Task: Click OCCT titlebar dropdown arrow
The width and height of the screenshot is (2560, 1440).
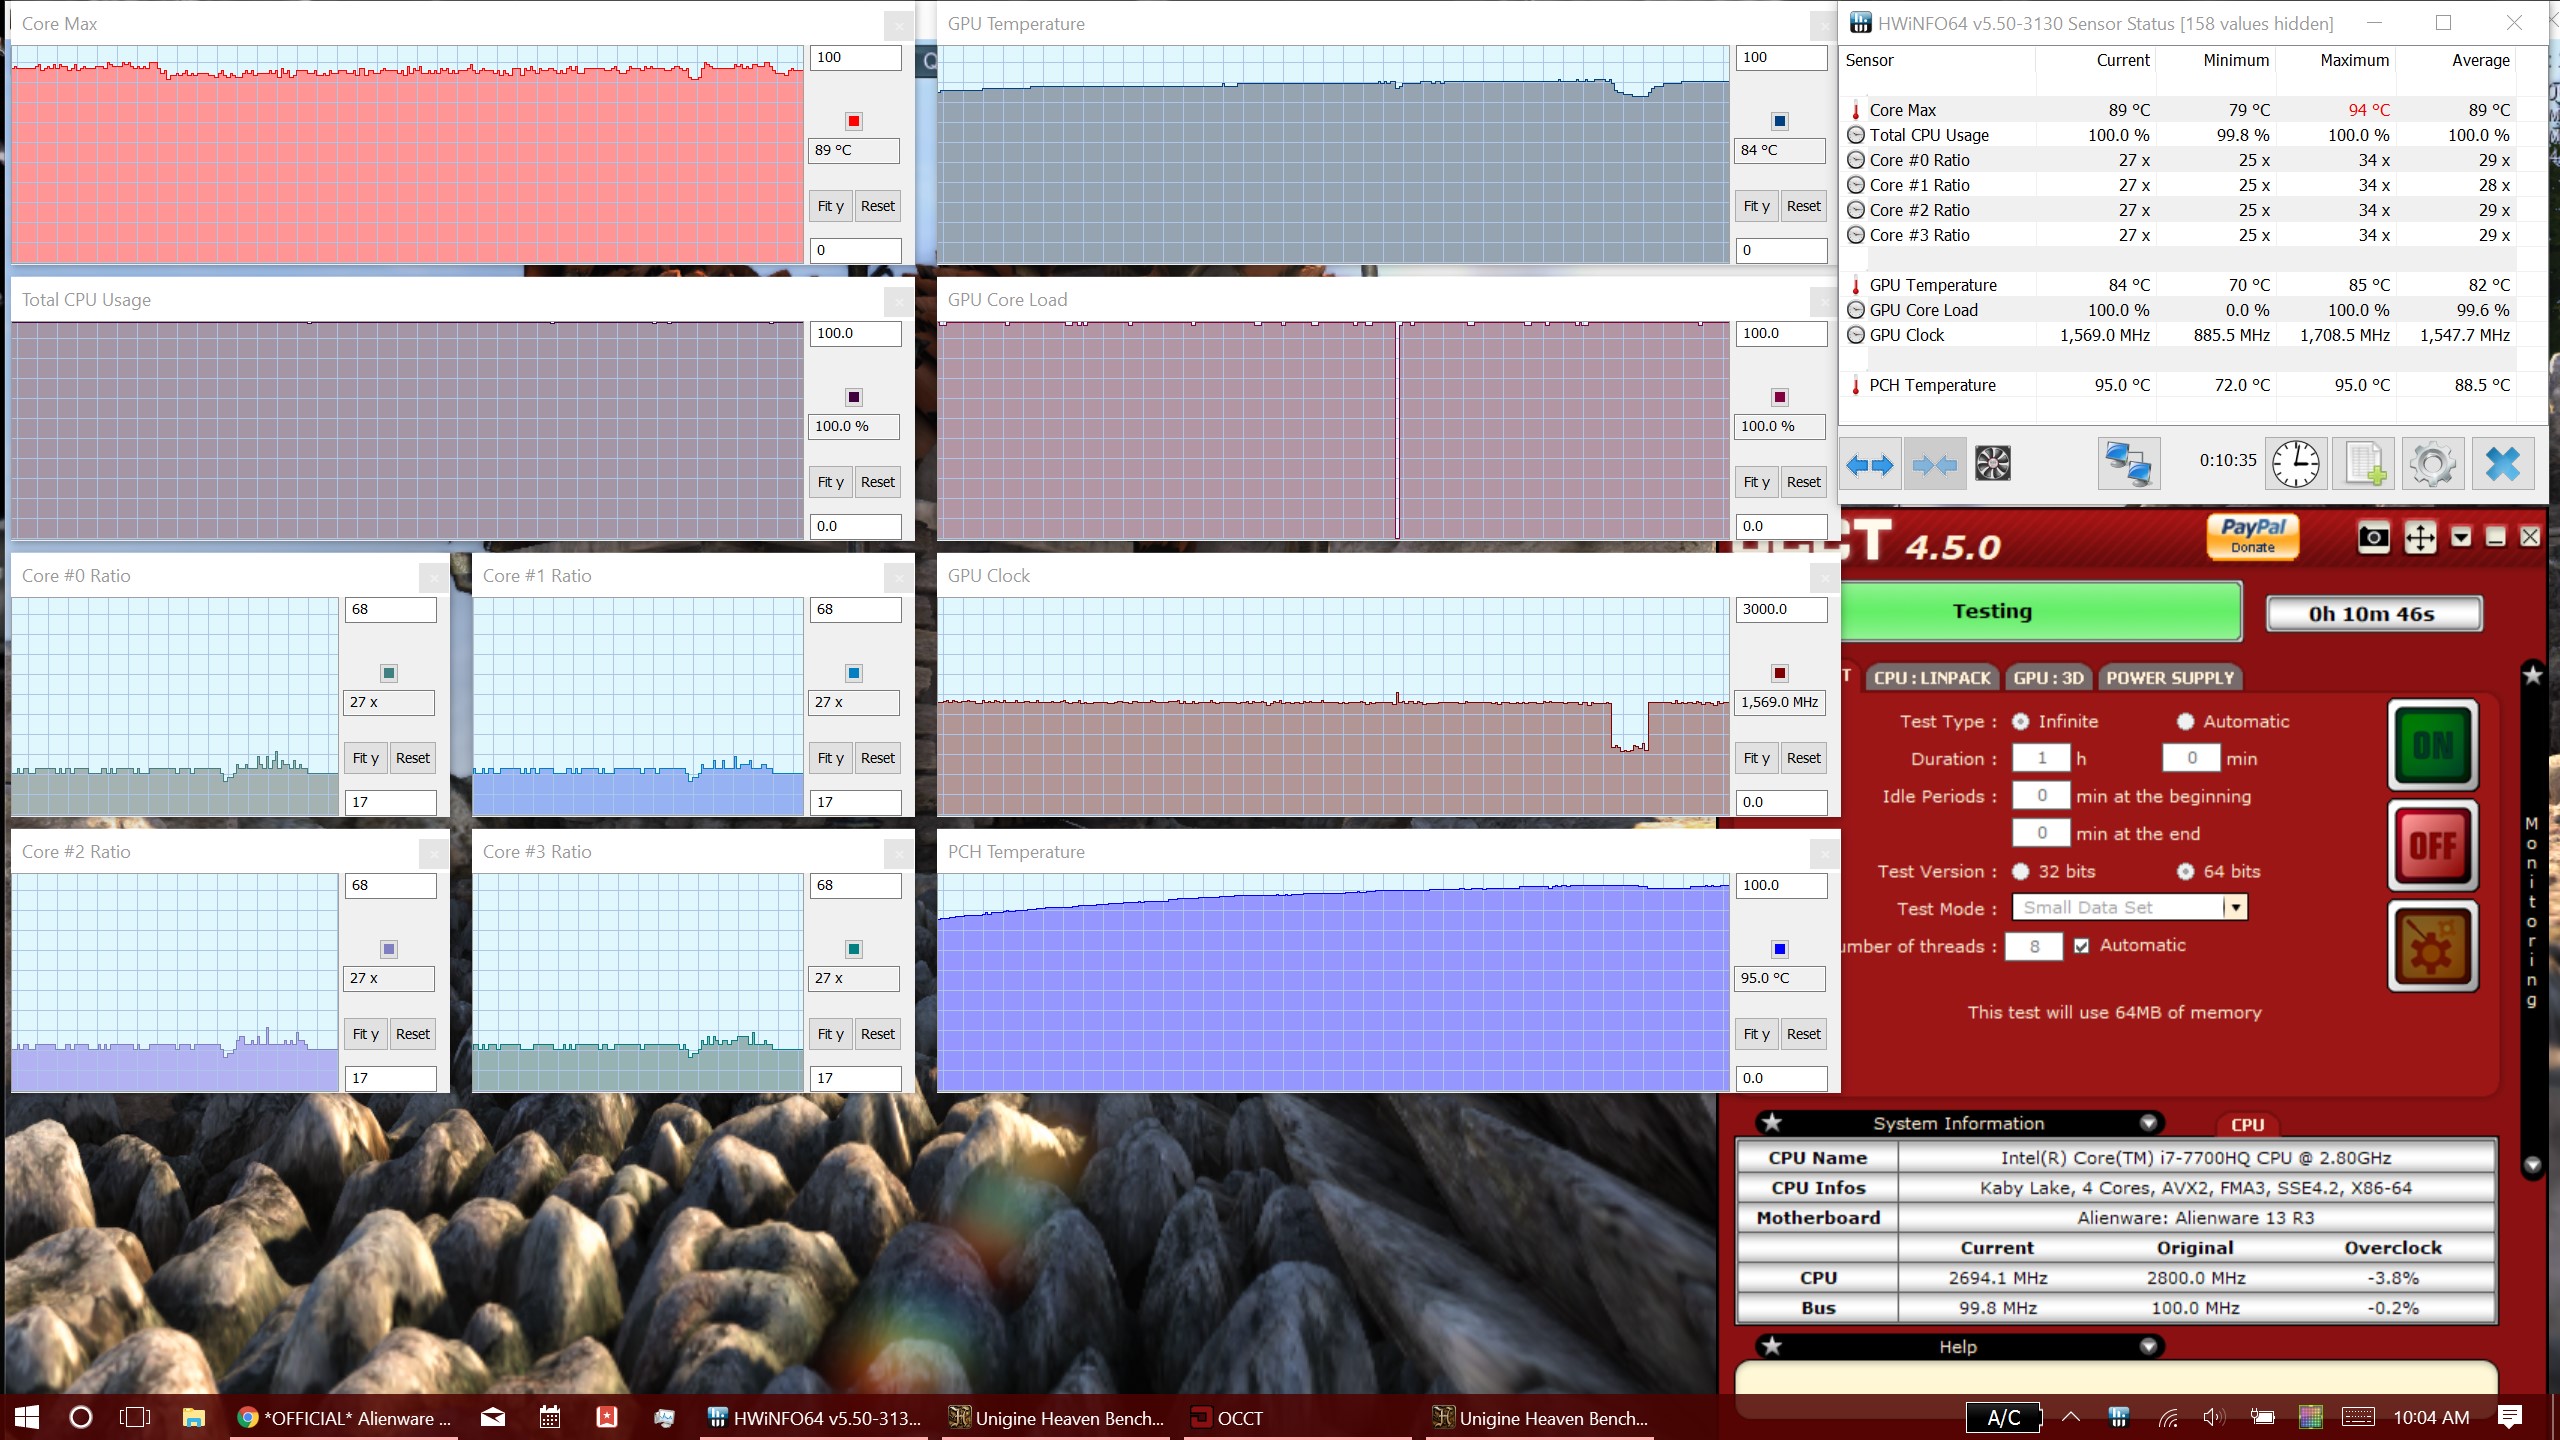Action: click(x=2461, y=538)
